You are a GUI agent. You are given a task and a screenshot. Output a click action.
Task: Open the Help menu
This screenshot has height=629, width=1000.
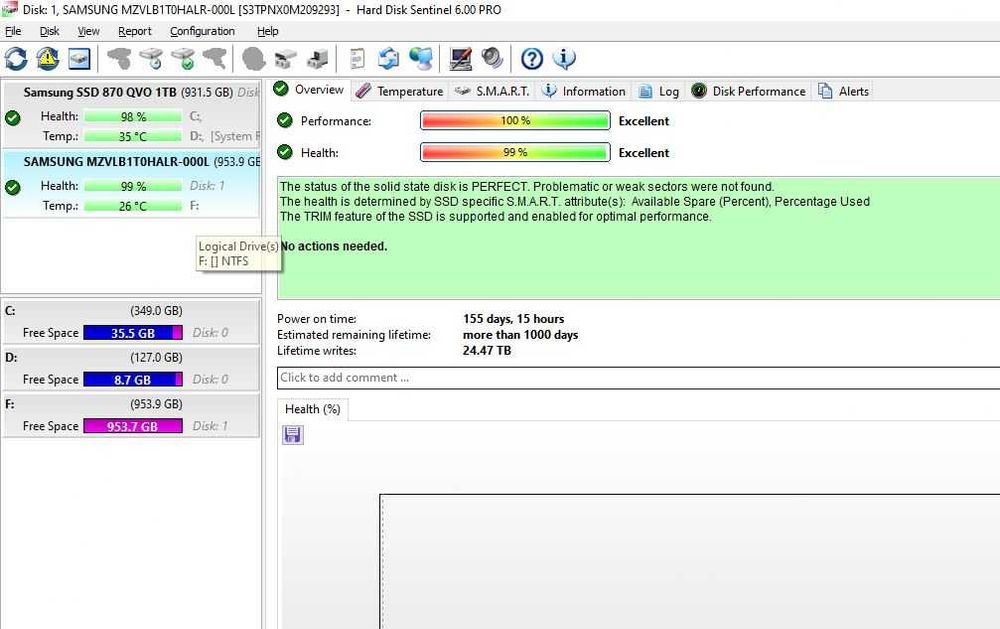(267, 31)
